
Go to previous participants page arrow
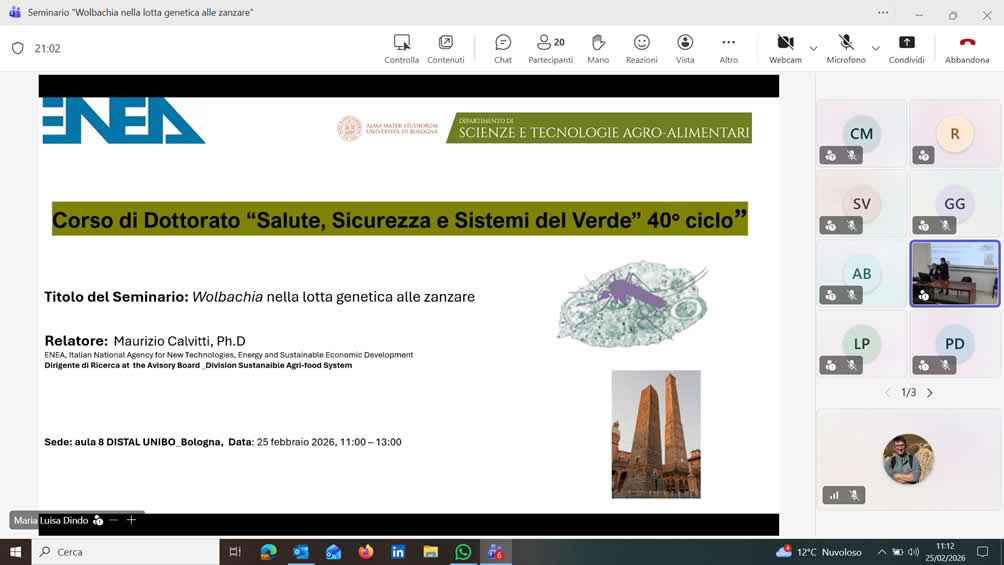click(887, 393)
